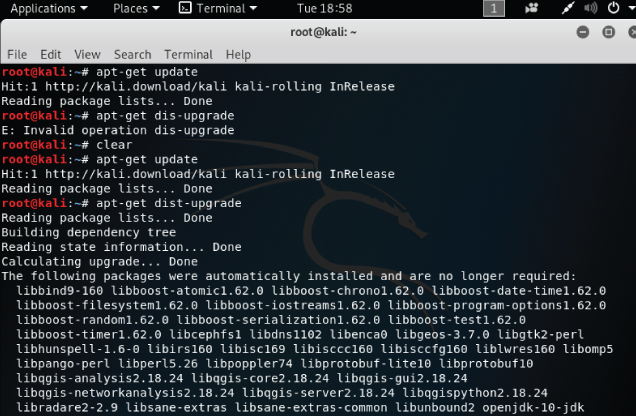The width and height of the screenshot is (636, 416).
Task: Open the View menu
Action: pyautogui.click(x=87, y=54)
